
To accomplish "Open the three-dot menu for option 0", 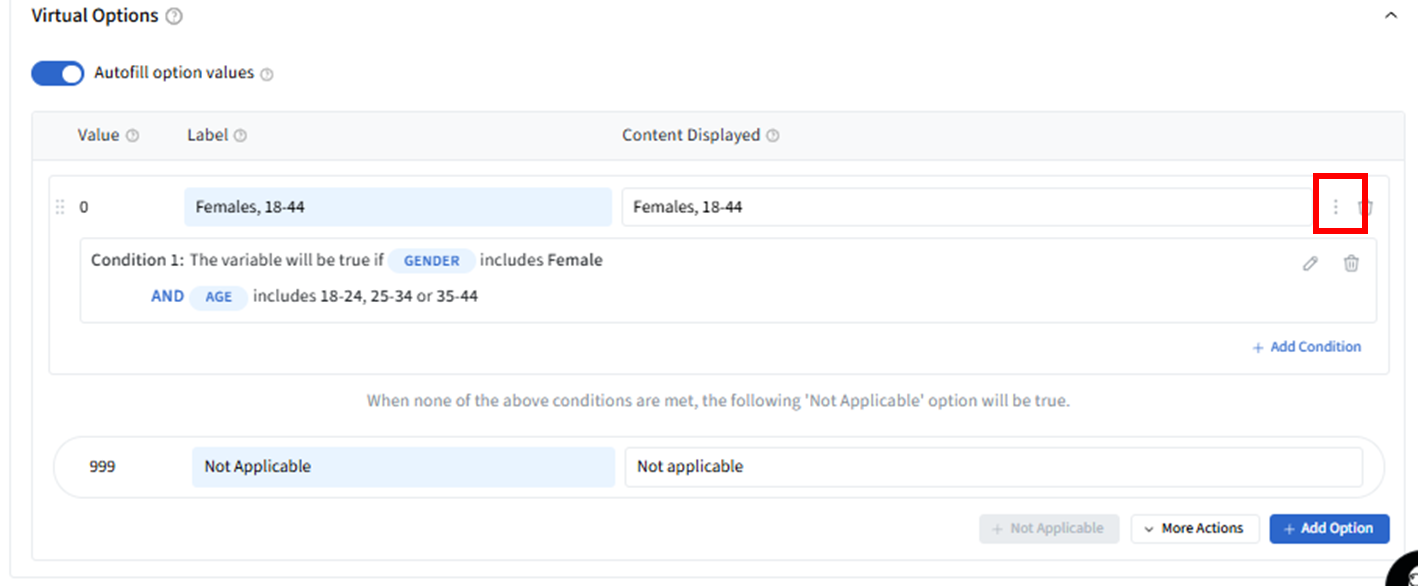I will pyautogui.click(x=1335, y=207).
